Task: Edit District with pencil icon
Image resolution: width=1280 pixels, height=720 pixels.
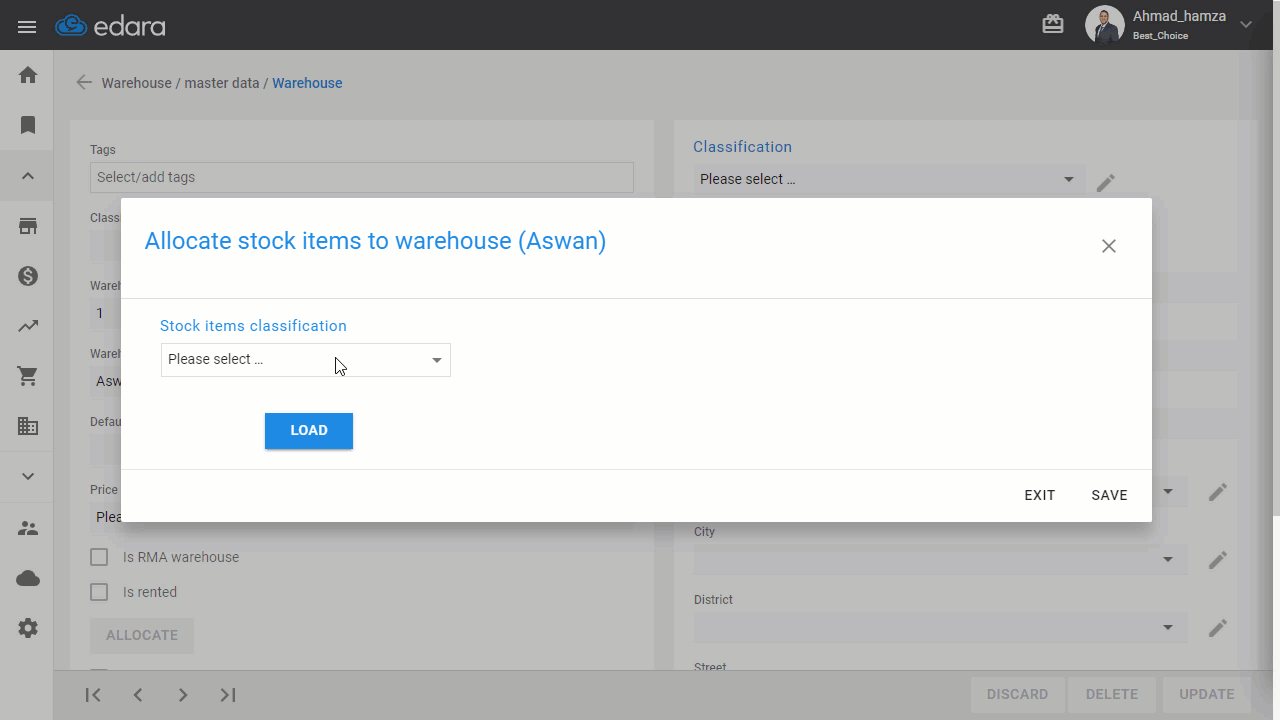Action: coord(1217,628)
